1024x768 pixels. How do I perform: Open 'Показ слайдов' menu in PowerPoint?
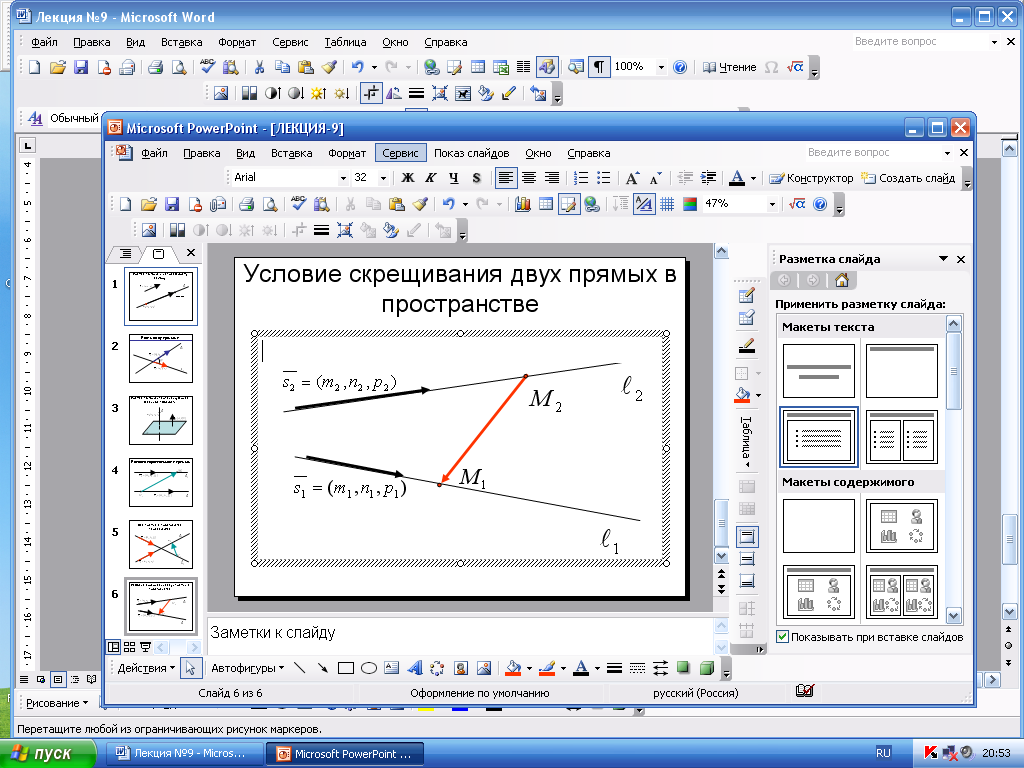tap(472, 153)
